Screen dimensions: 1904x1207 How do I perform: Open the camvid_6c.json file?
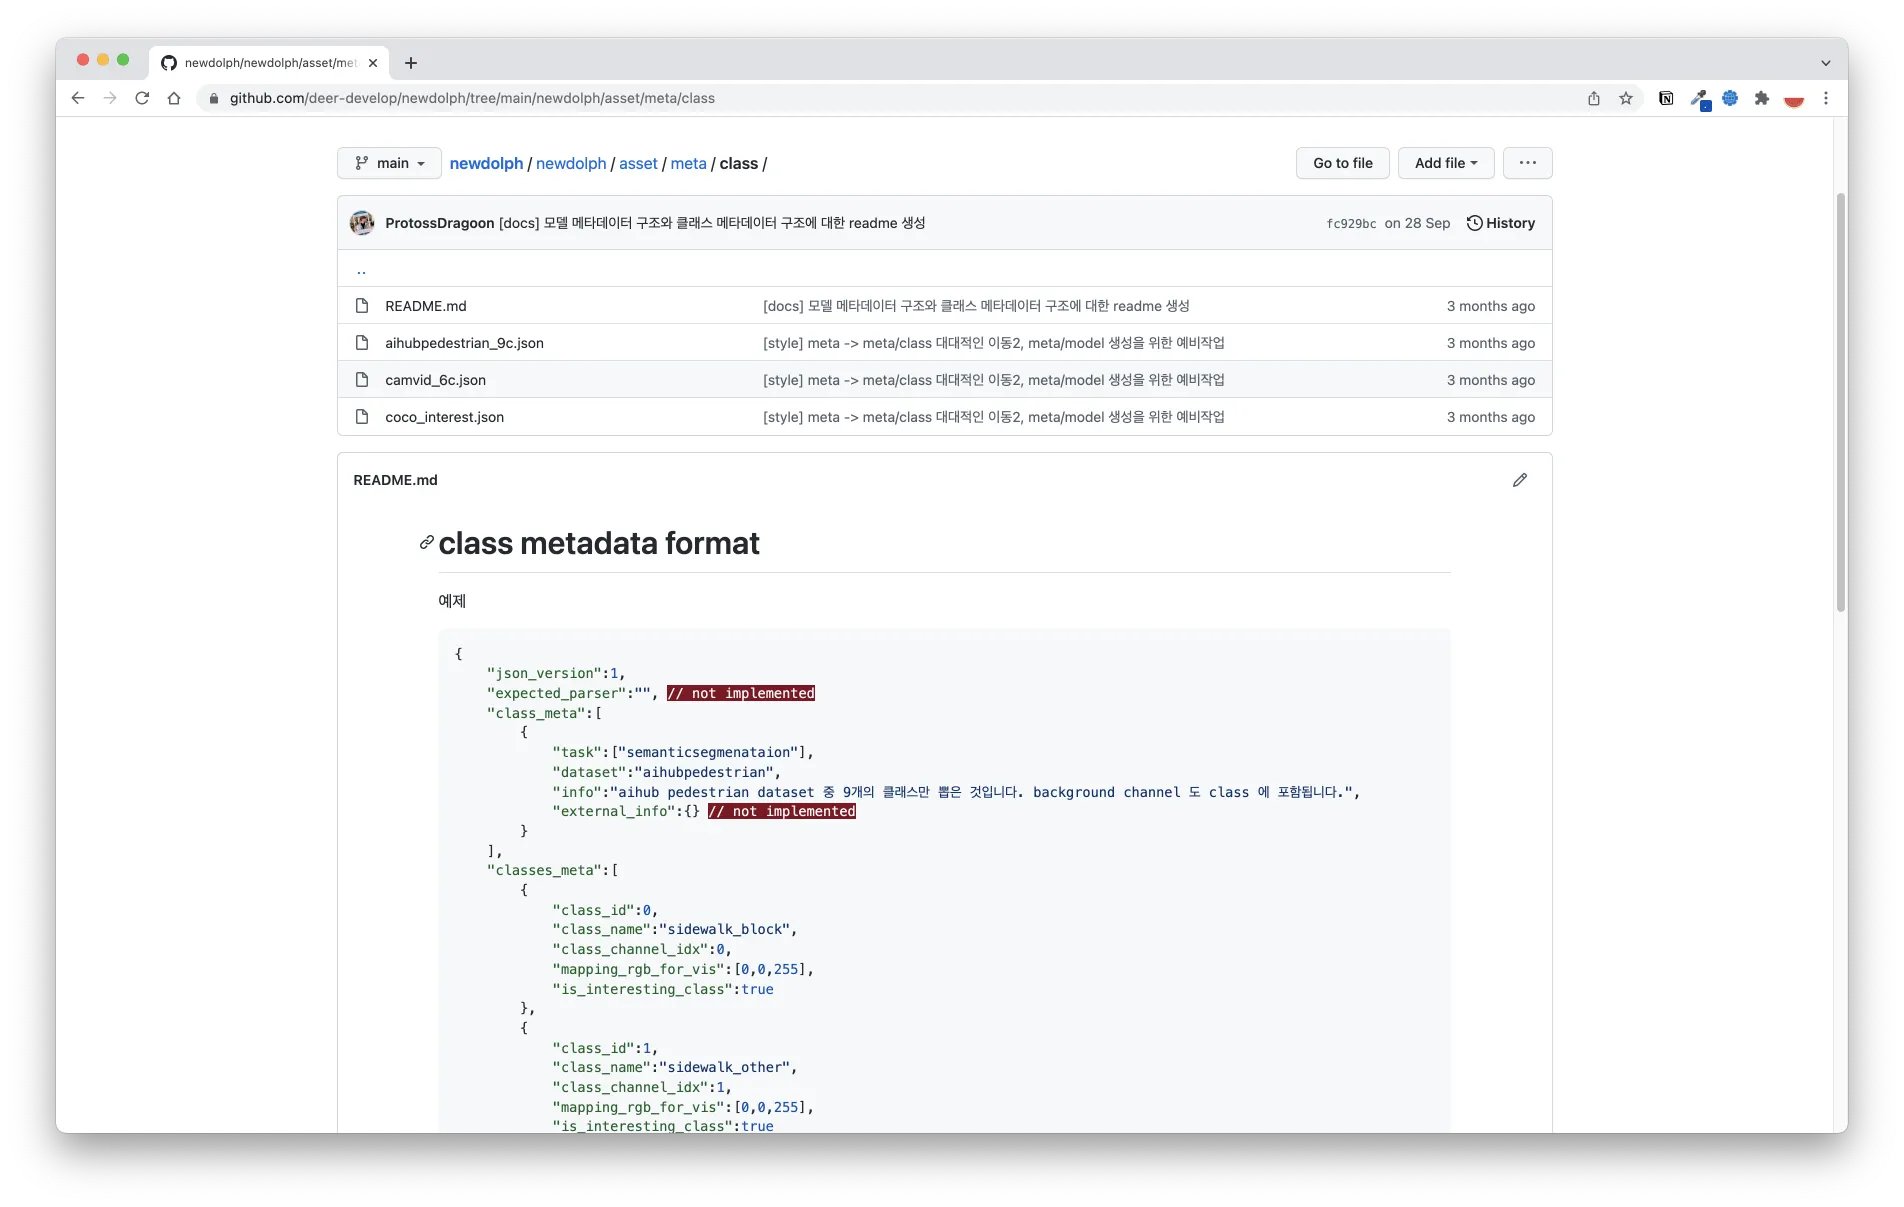(435, 380)
